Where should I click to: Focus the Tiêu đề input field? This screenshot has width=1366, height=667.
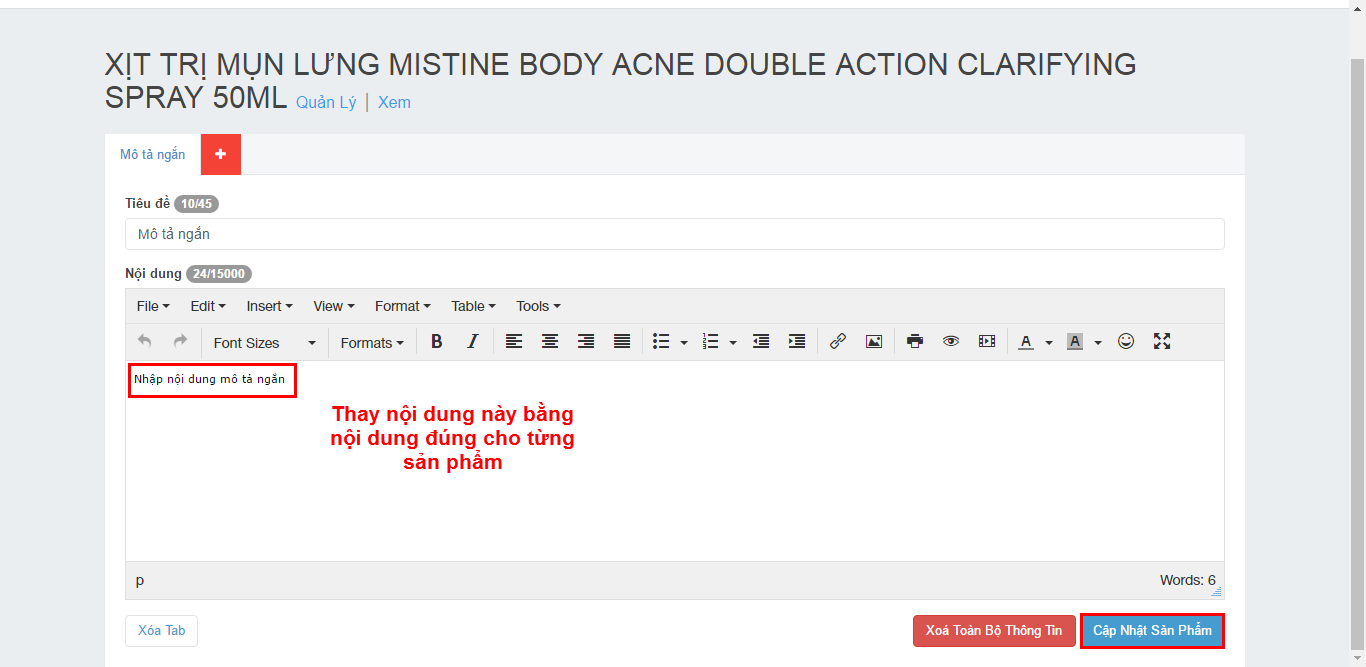(675, 234)
